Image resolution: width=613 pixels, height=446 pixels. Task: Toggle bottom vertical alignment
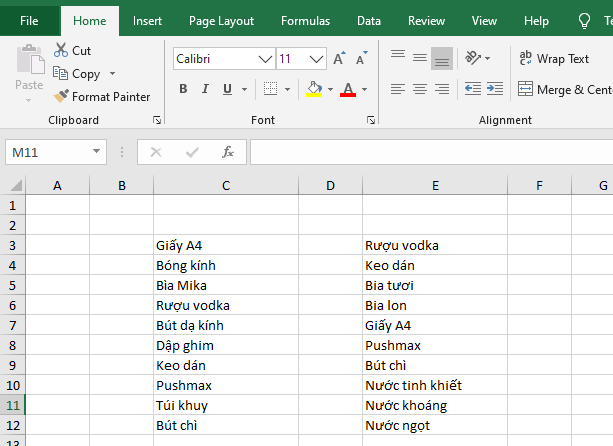(x=442, y=58)
